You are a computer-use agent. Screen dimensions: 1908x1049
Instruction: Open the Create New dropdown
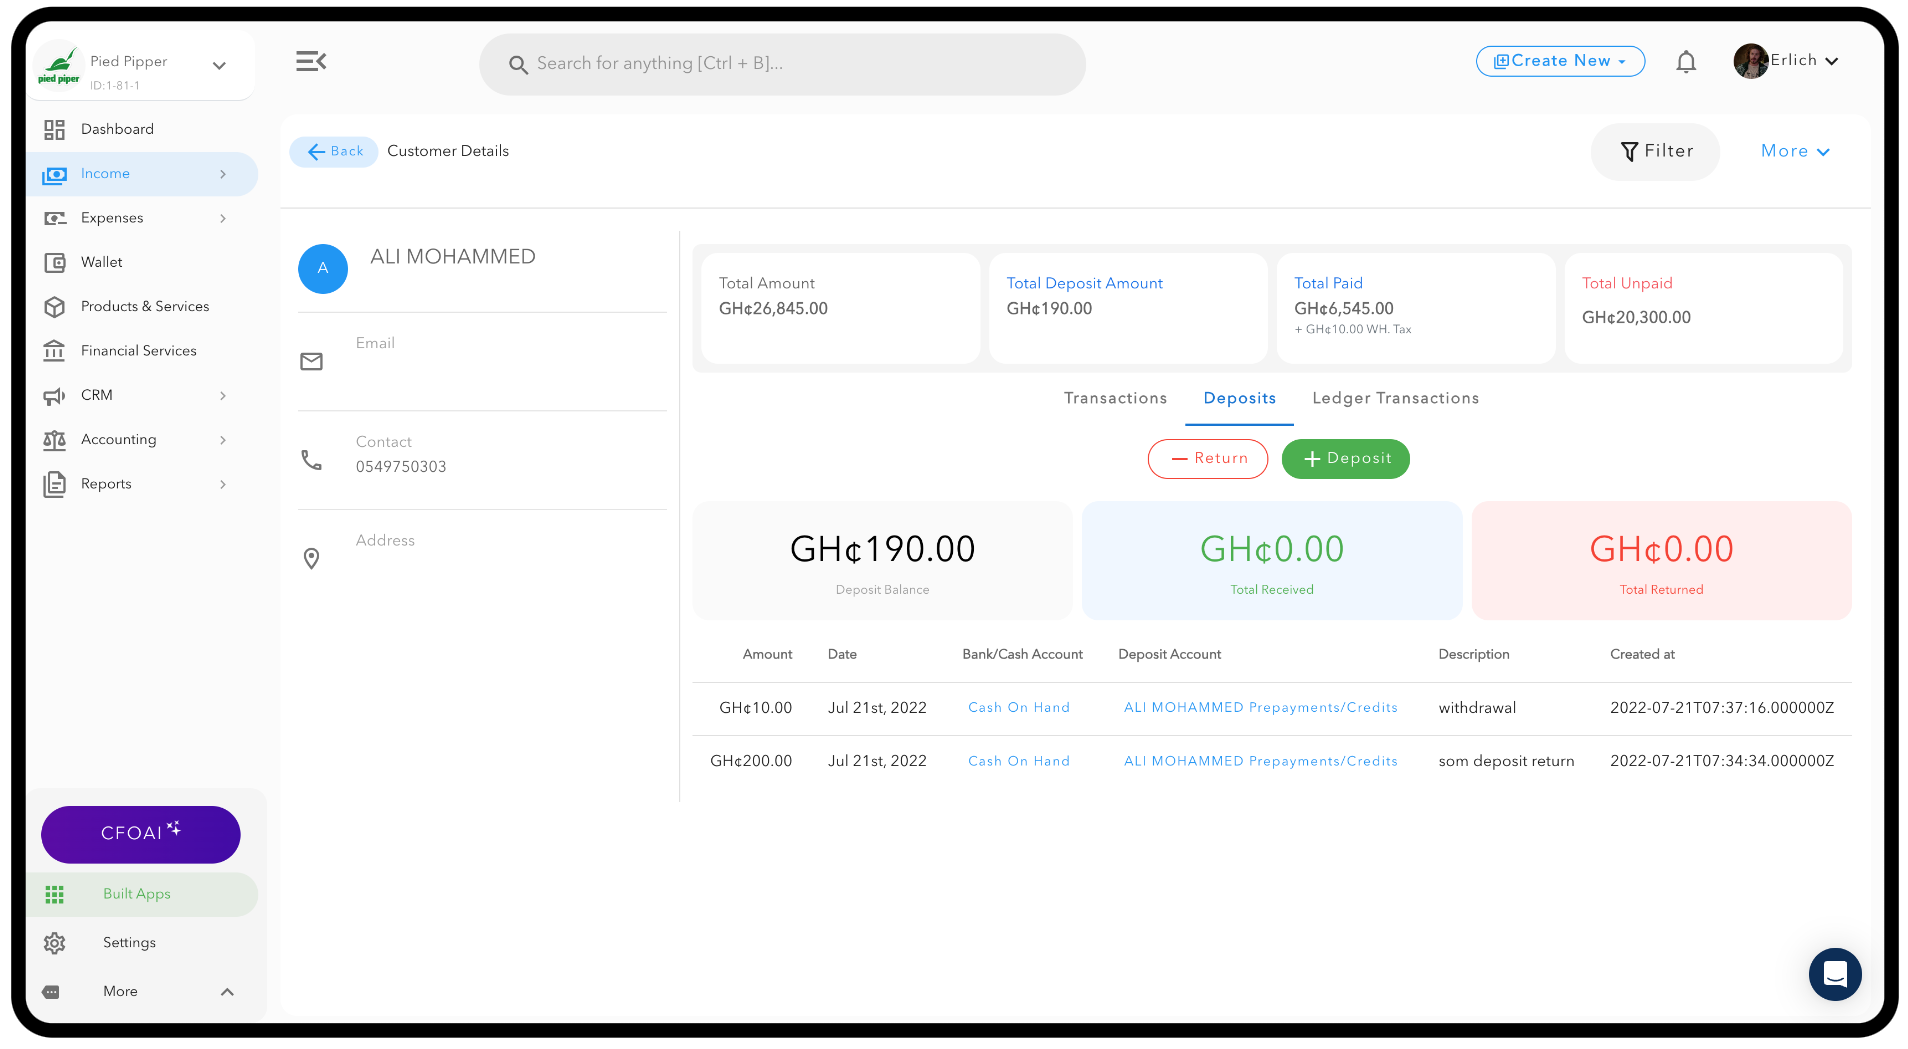1560,61
